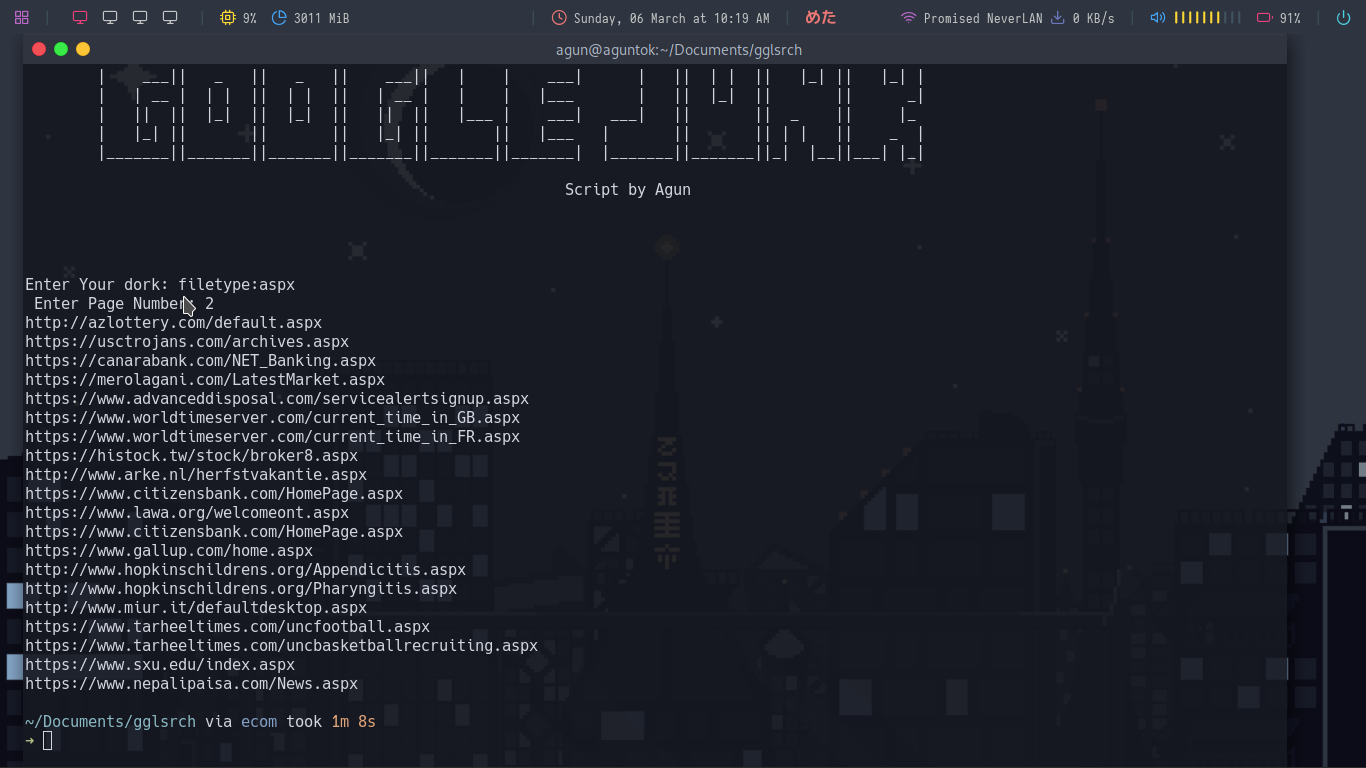Adjust the yellow volume bar level

pos(1207,18)
